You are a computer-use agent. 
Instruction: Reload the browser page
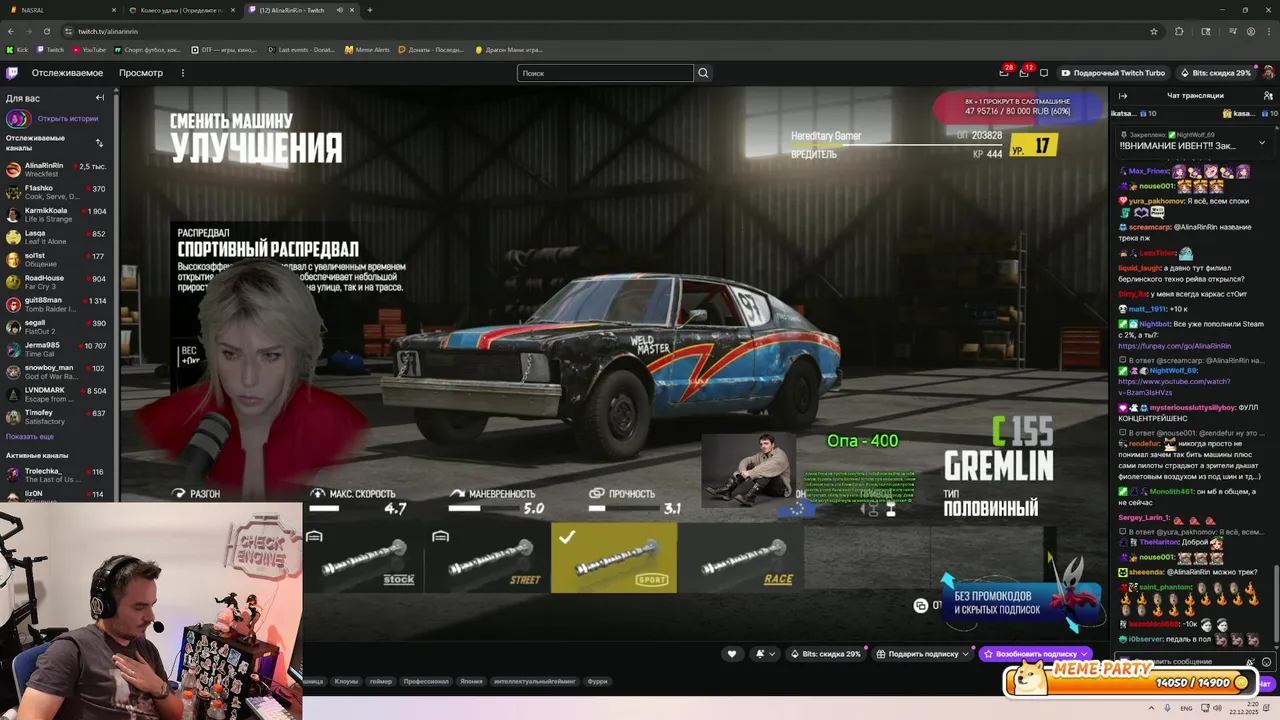[x=46, y=31]
